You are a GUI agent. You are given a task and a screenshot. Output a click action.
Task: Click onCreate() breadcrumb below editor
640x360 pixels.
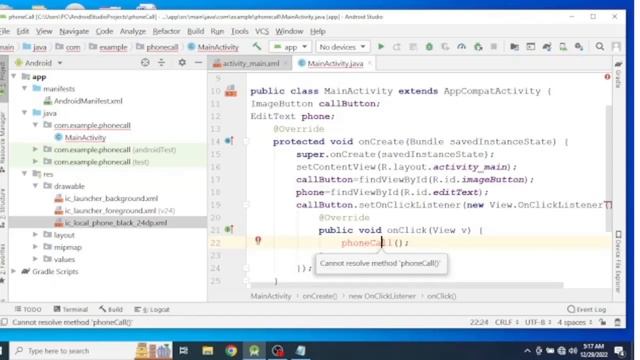point(320,296)
